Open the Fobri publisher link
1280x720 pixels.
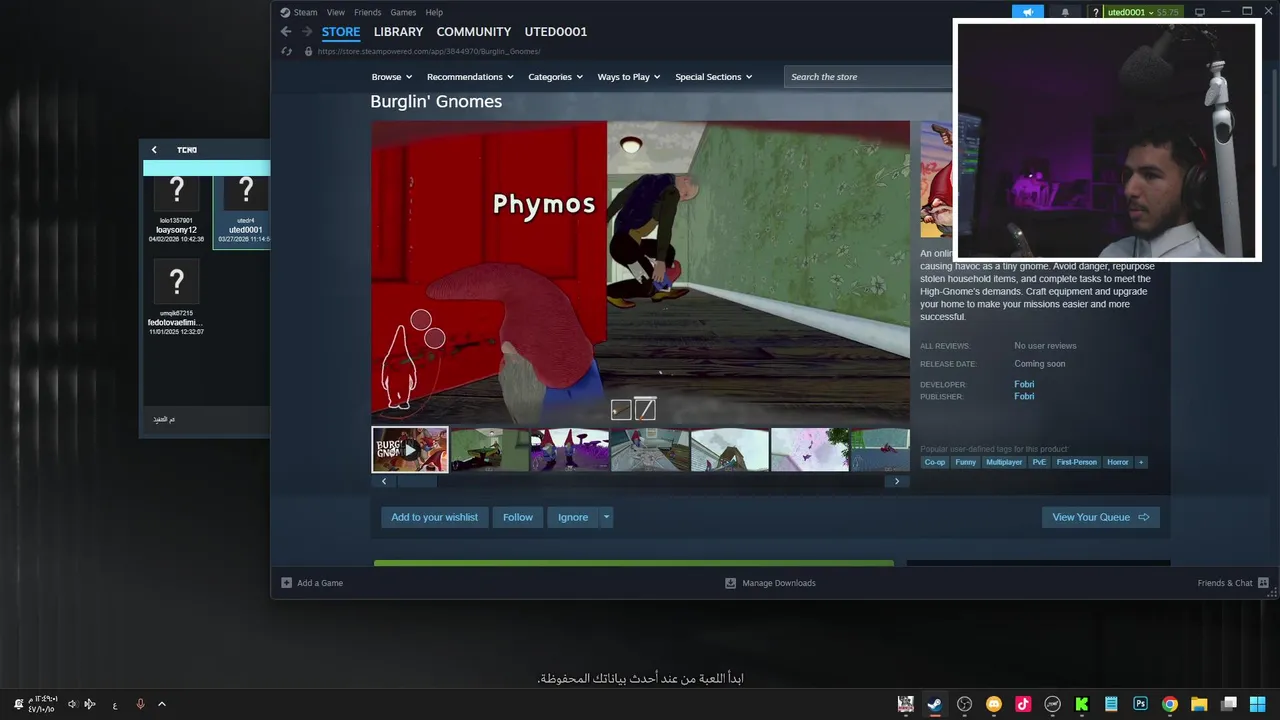(1024, 397)
